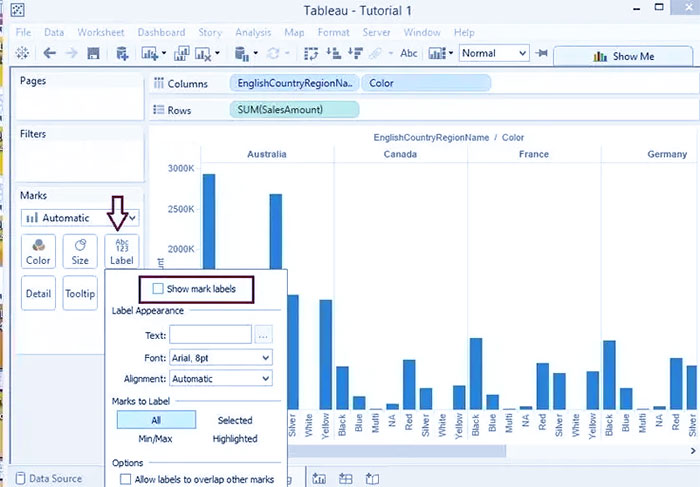The height and width of the screenshot is (487, 700).
Task: Click the Redo forward arrow
Action: click(71, 54)
